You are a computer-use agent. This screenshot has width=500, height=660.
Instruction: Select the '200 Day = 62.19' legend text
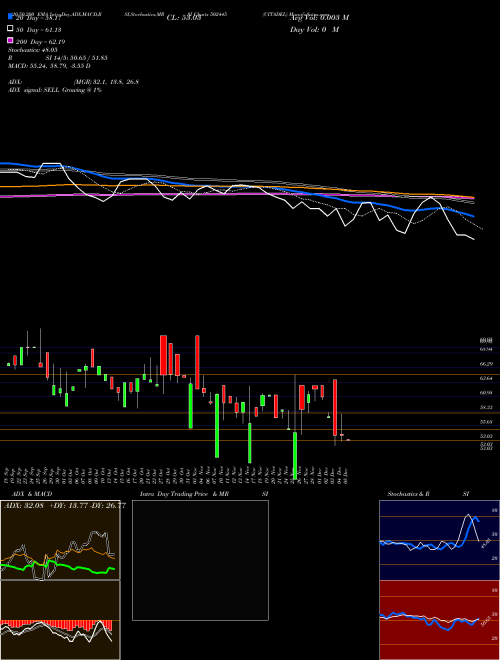pyautogui.click(x=40, y=41)
